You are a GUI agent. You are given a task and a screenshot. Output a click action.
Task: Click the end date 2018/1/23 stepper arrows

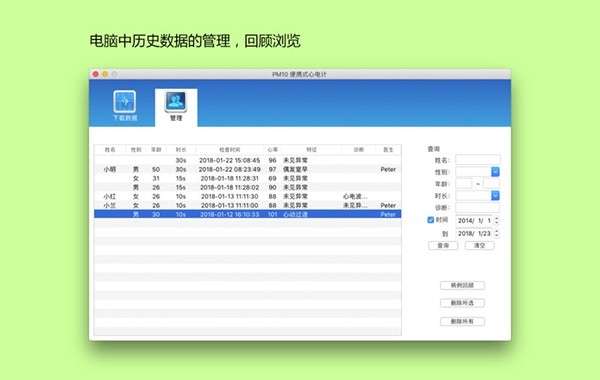(x=497, y=233)
